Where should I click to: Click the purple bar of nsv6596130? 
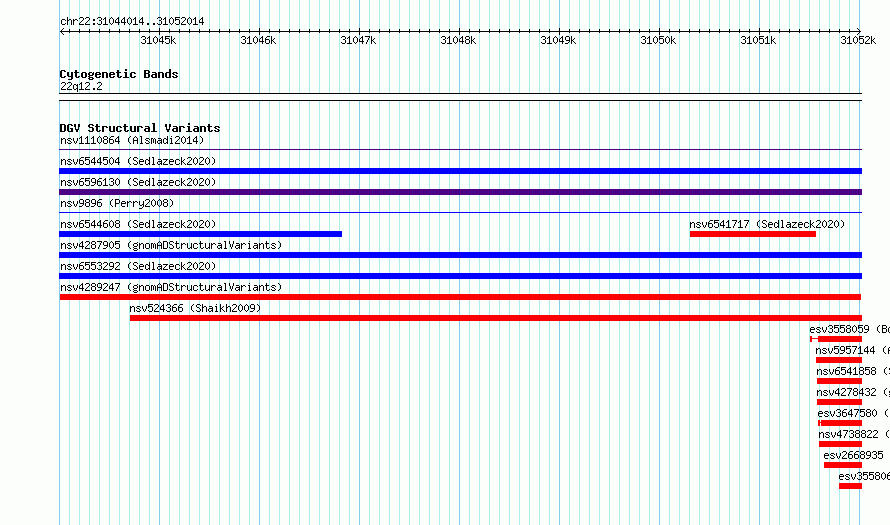pos(460,192)
